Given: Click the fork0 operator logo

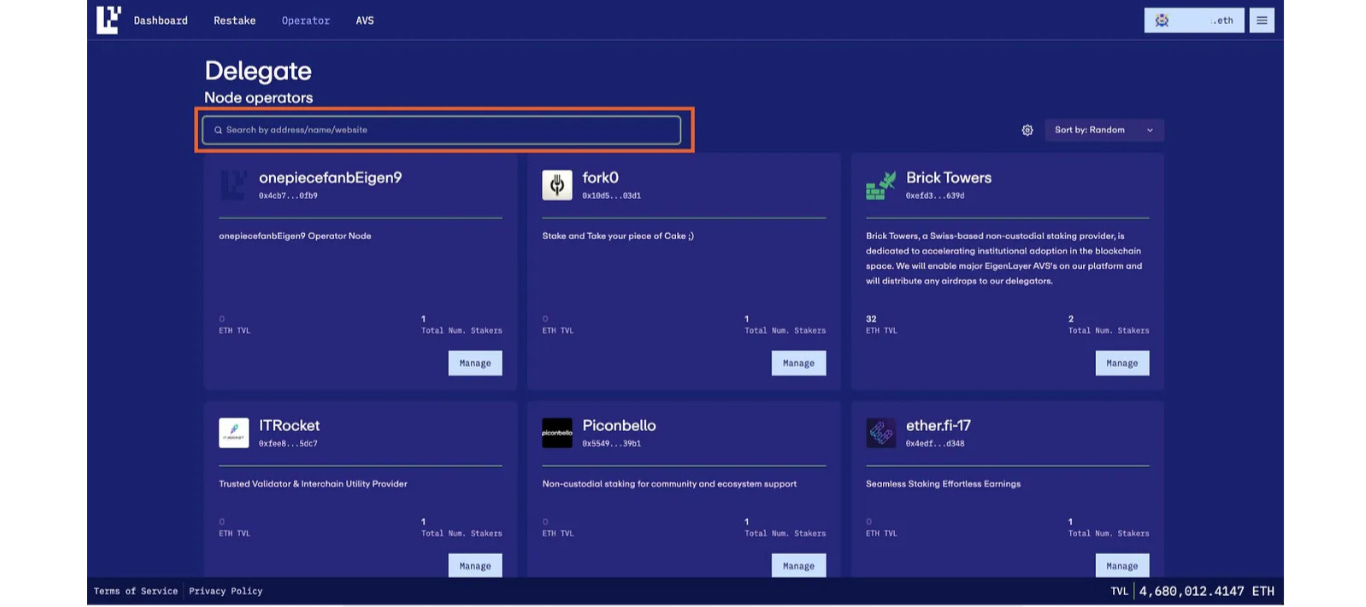Looking at the screenshot, I should (x=557, y=185).
